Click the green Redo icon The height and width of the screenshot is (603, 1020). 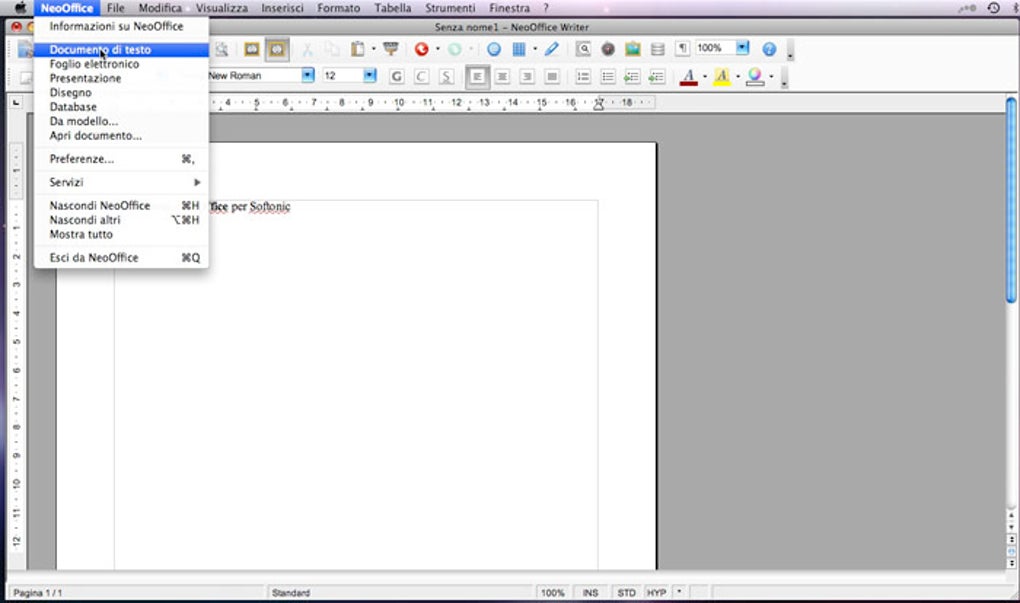pyautogui.click(x=455, y=49)
